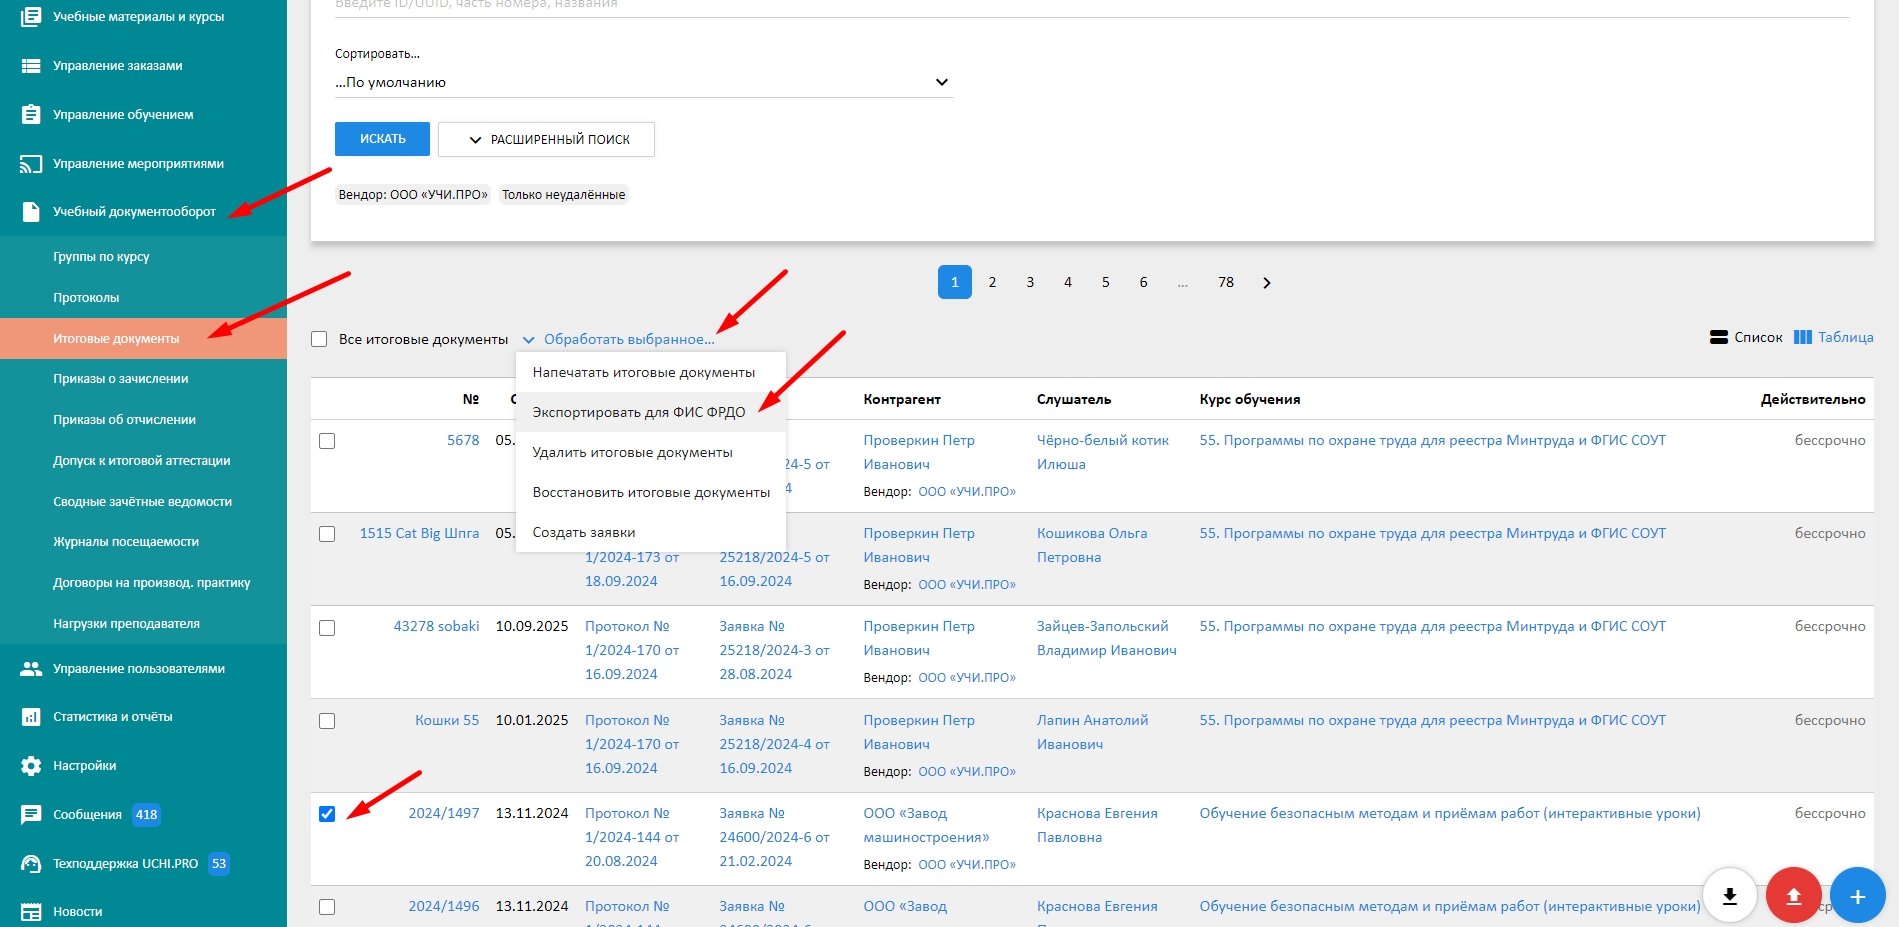
Task: Open Сводные зачётные ведомости
Action: 143,502
